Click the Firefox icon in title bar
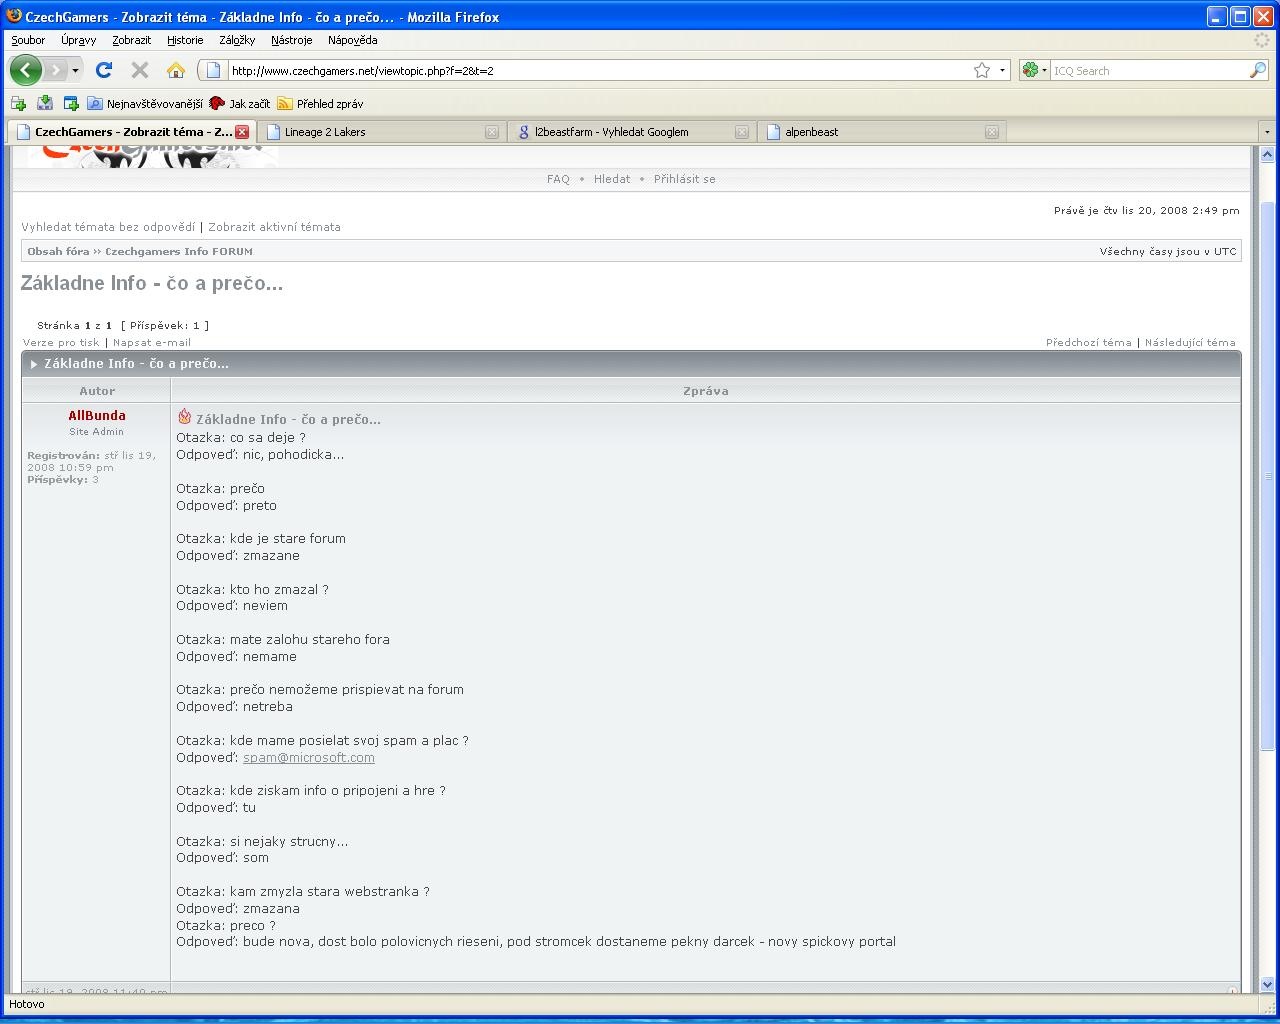 14,16
